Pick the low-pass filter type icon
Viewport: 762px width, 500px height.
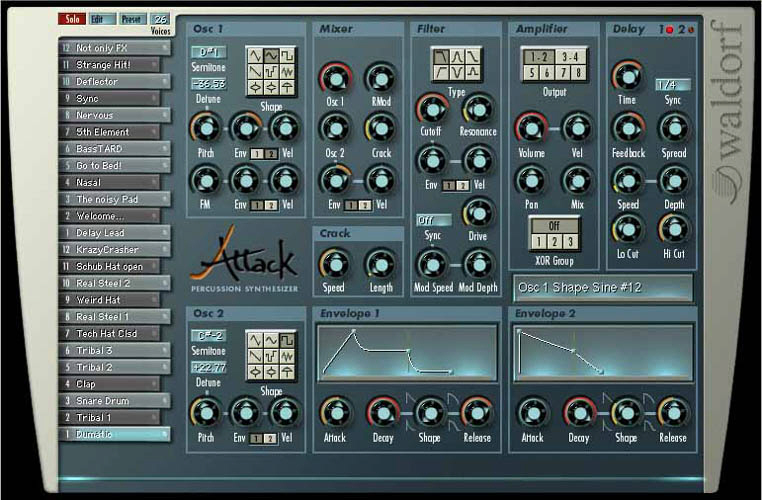441,57
